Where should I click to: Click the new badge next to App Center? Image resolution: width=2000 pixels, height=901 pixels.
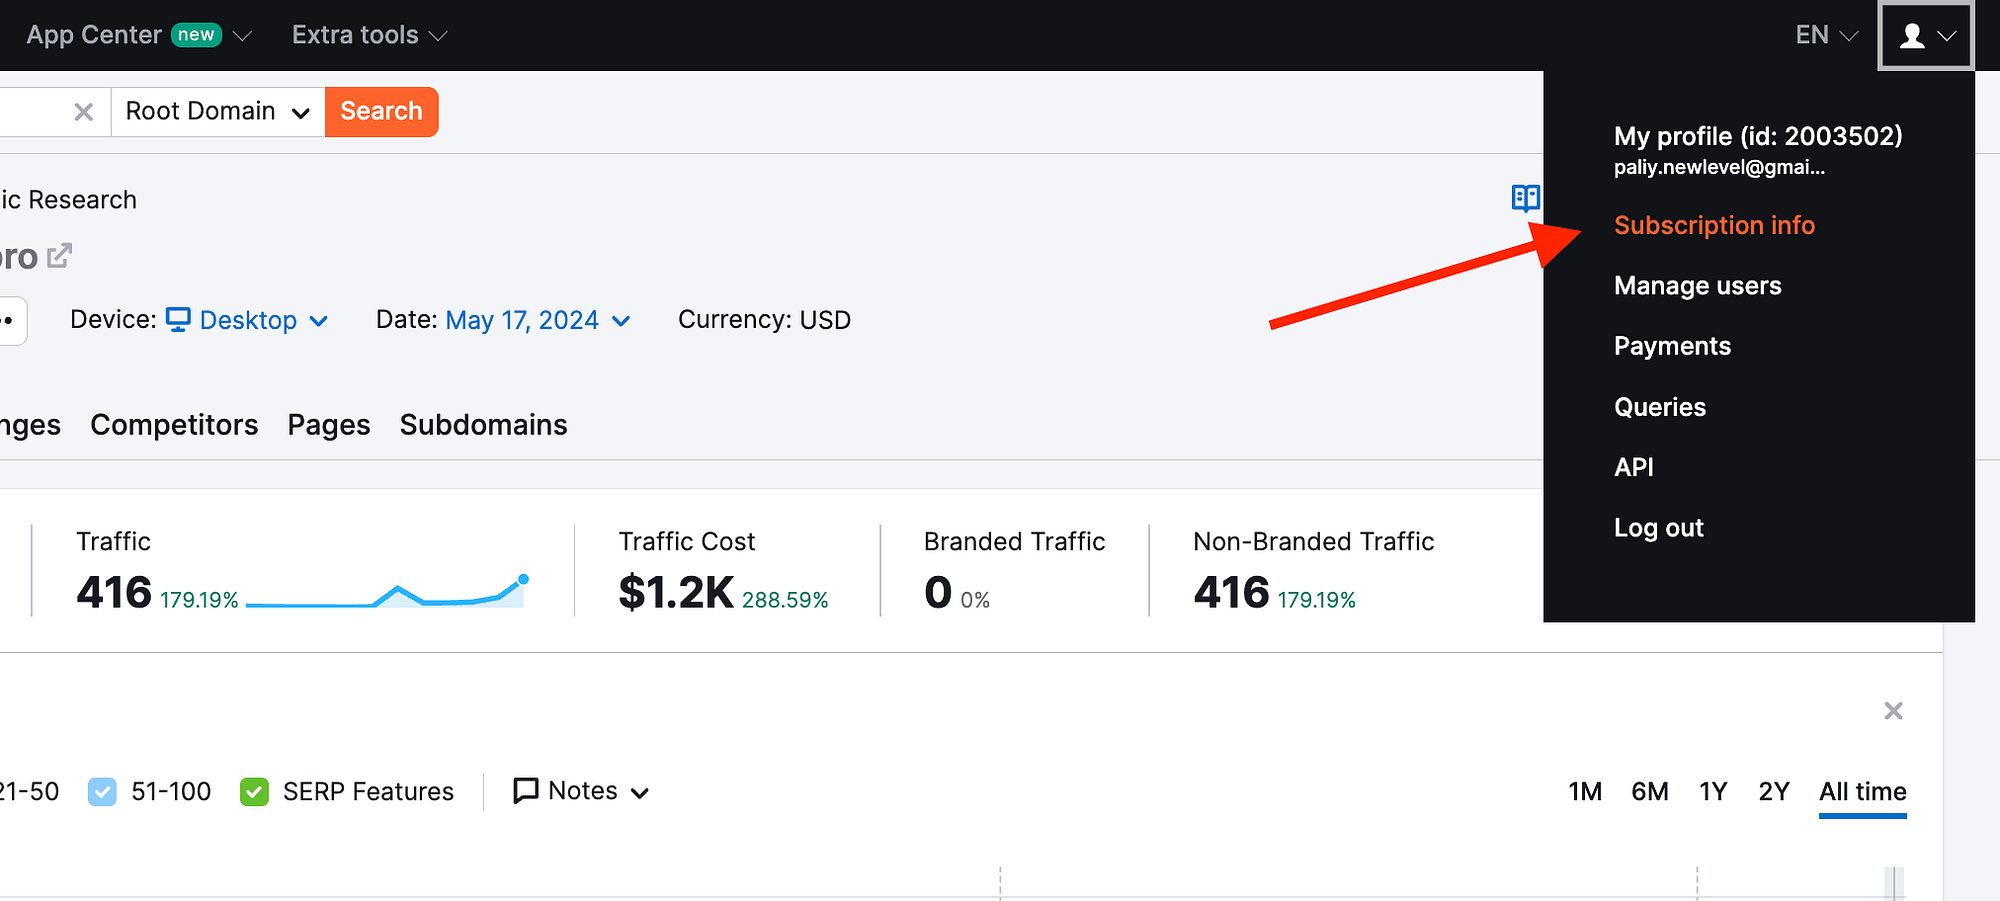click(x=196, y=34)
